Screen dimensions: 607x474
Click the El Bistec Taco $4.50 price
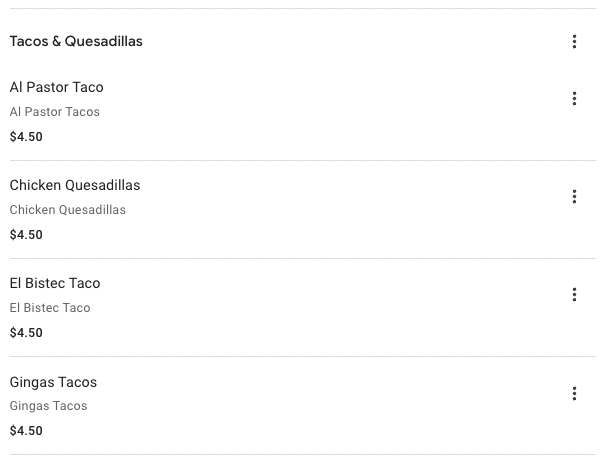pyautogui.click(x=26, y=333)
